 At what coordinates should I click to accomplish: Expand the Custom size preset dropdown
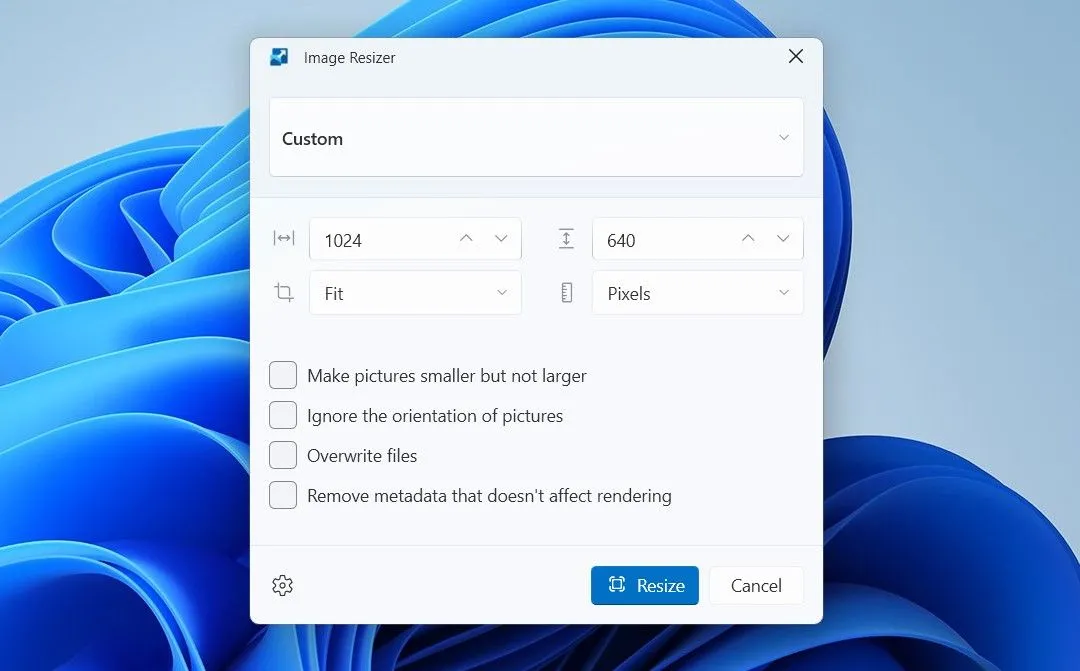[536, 138]
